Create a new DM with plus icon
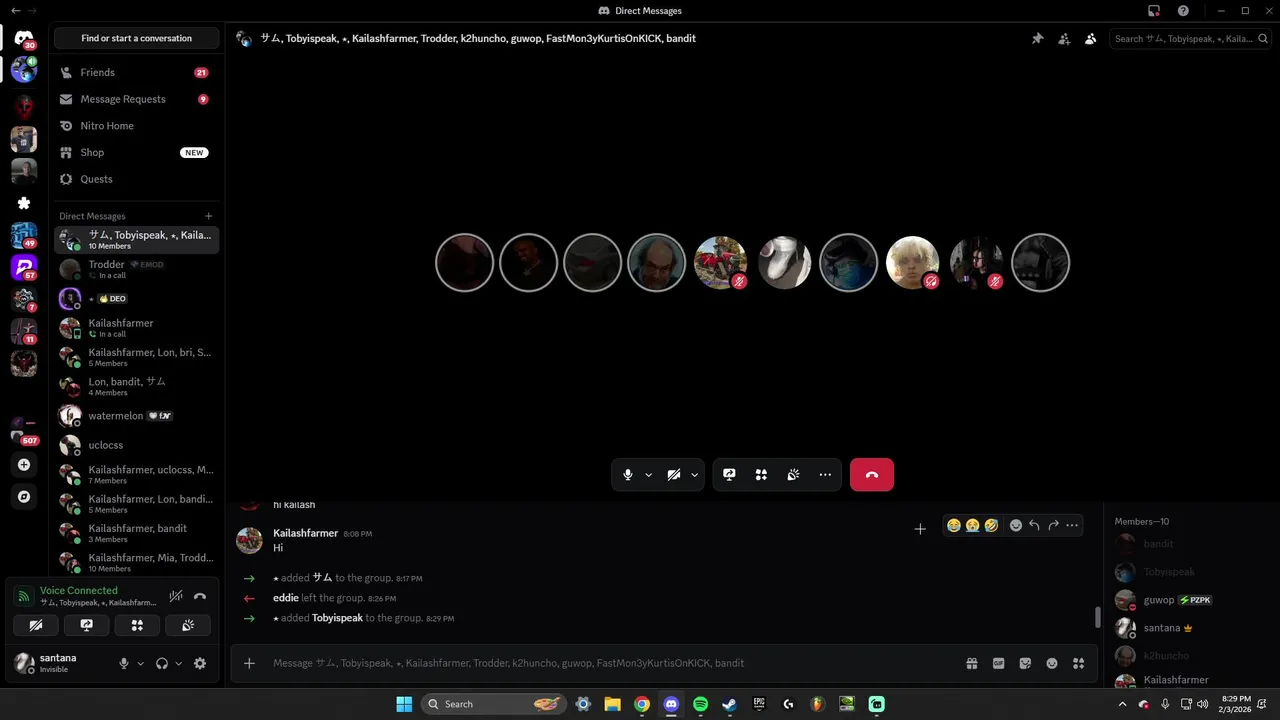This screenshot has width=1280, height=720. [x=209, y=216]
